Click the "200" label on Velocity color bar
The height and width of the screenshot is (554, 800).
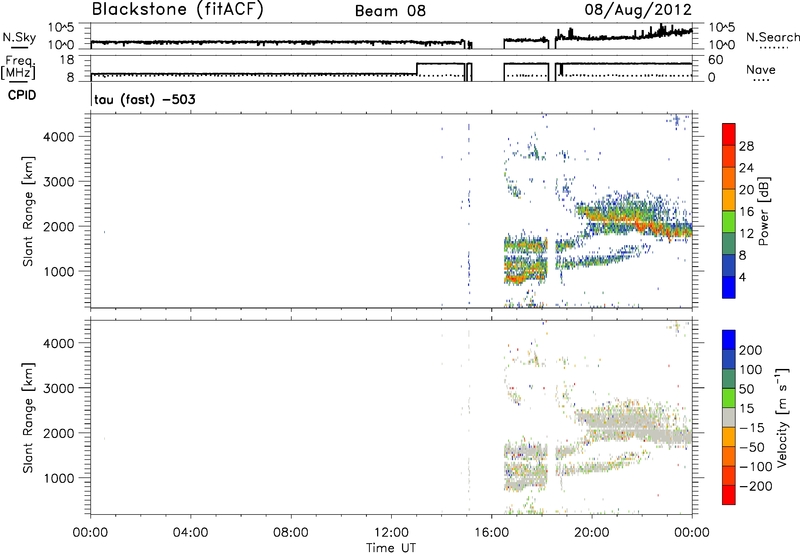tap(751, 350)
